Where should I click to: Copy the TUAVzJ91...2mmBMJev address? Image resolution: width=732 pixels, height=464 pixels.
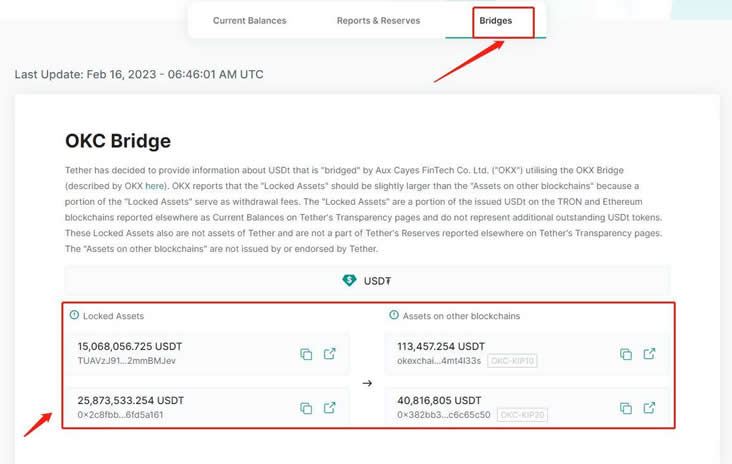pyautogui.click(x=306, y=354)
